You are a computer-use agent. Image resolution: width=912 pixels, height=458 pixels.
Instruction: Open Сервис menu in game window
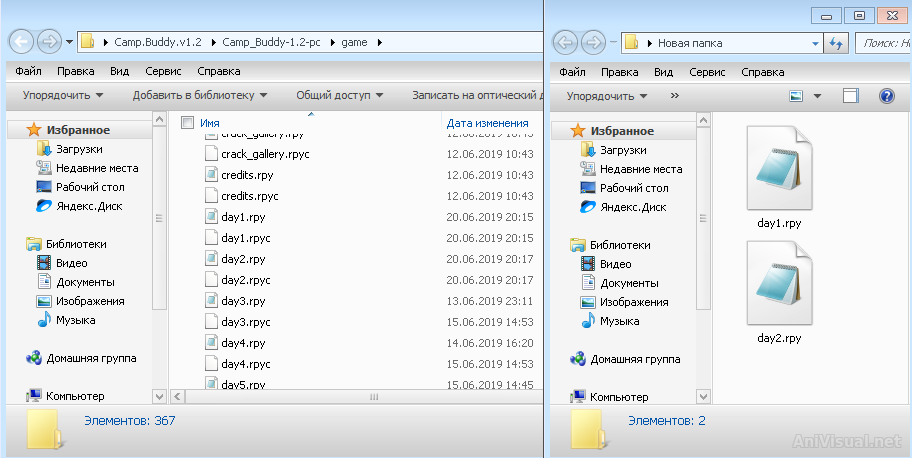(x=163, y=72)
